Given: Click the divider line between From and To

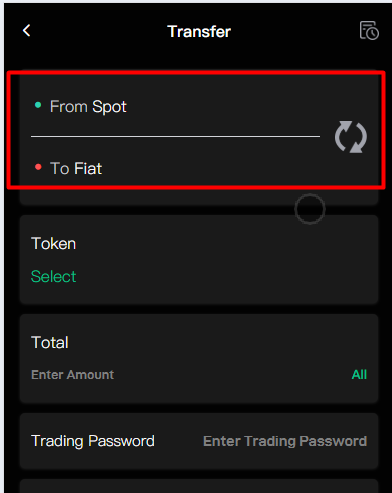Looking at the screenshot, I should click(175, 136).
